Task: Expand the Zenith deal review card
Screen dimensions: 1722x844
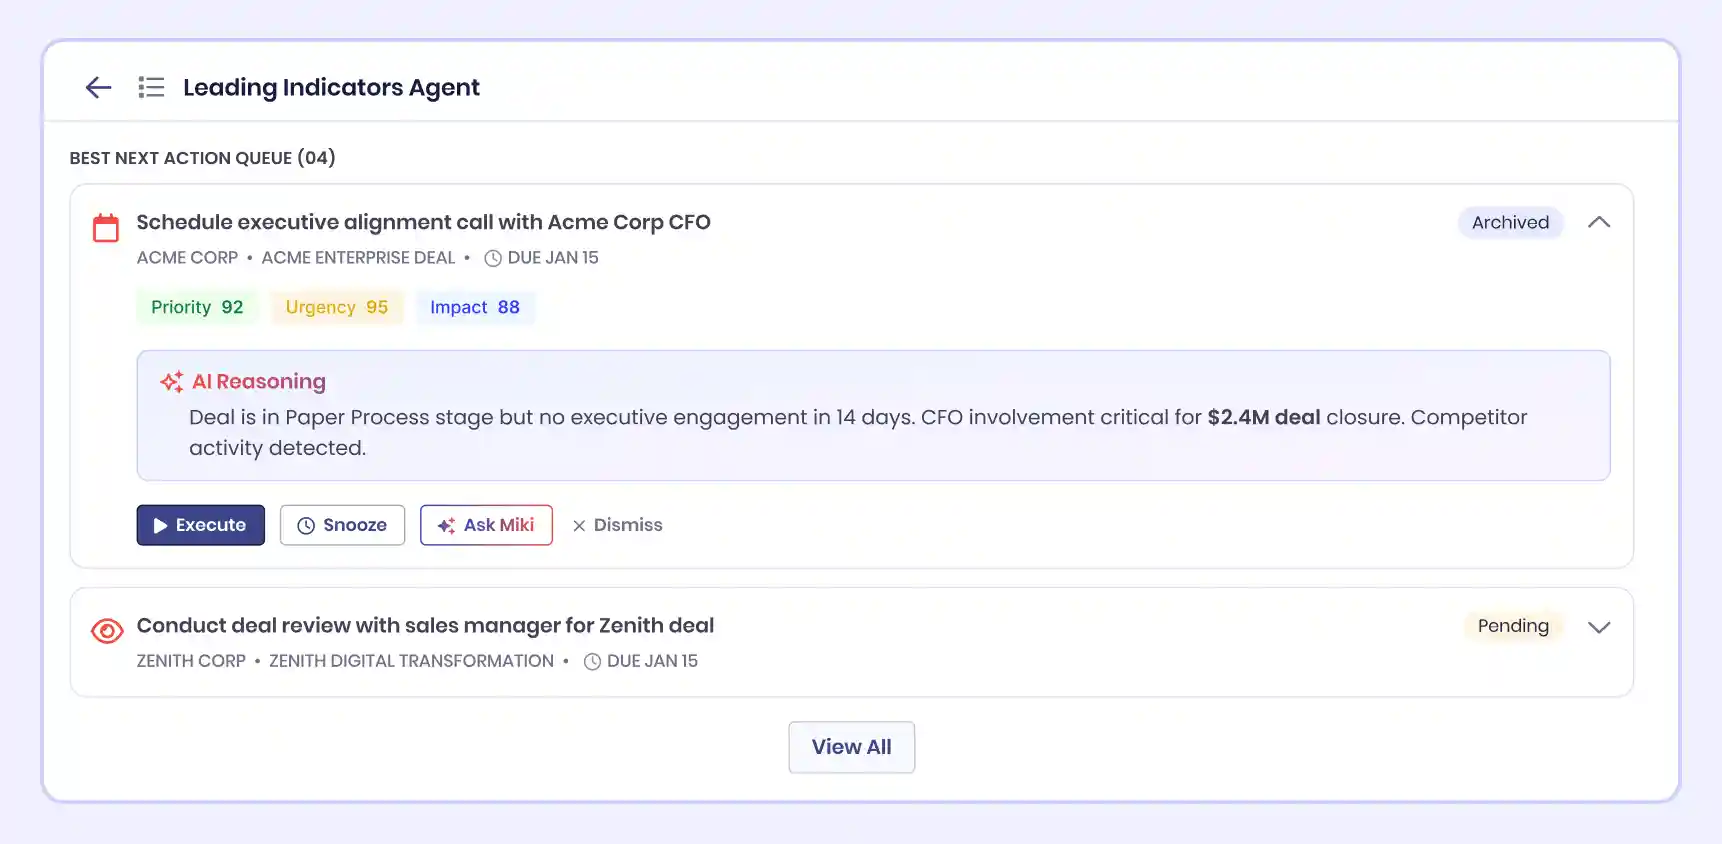Action: (1598, 627)
